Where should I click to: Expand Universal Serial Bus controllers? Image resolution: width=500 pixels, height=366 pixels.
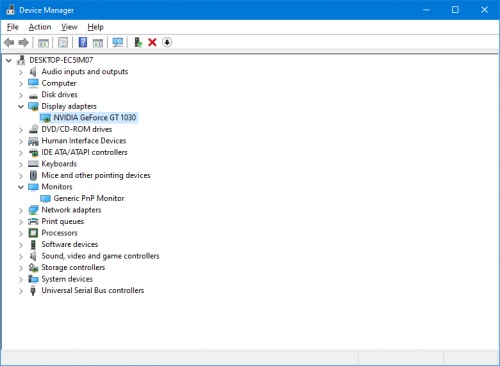click(x=21, y=291)
